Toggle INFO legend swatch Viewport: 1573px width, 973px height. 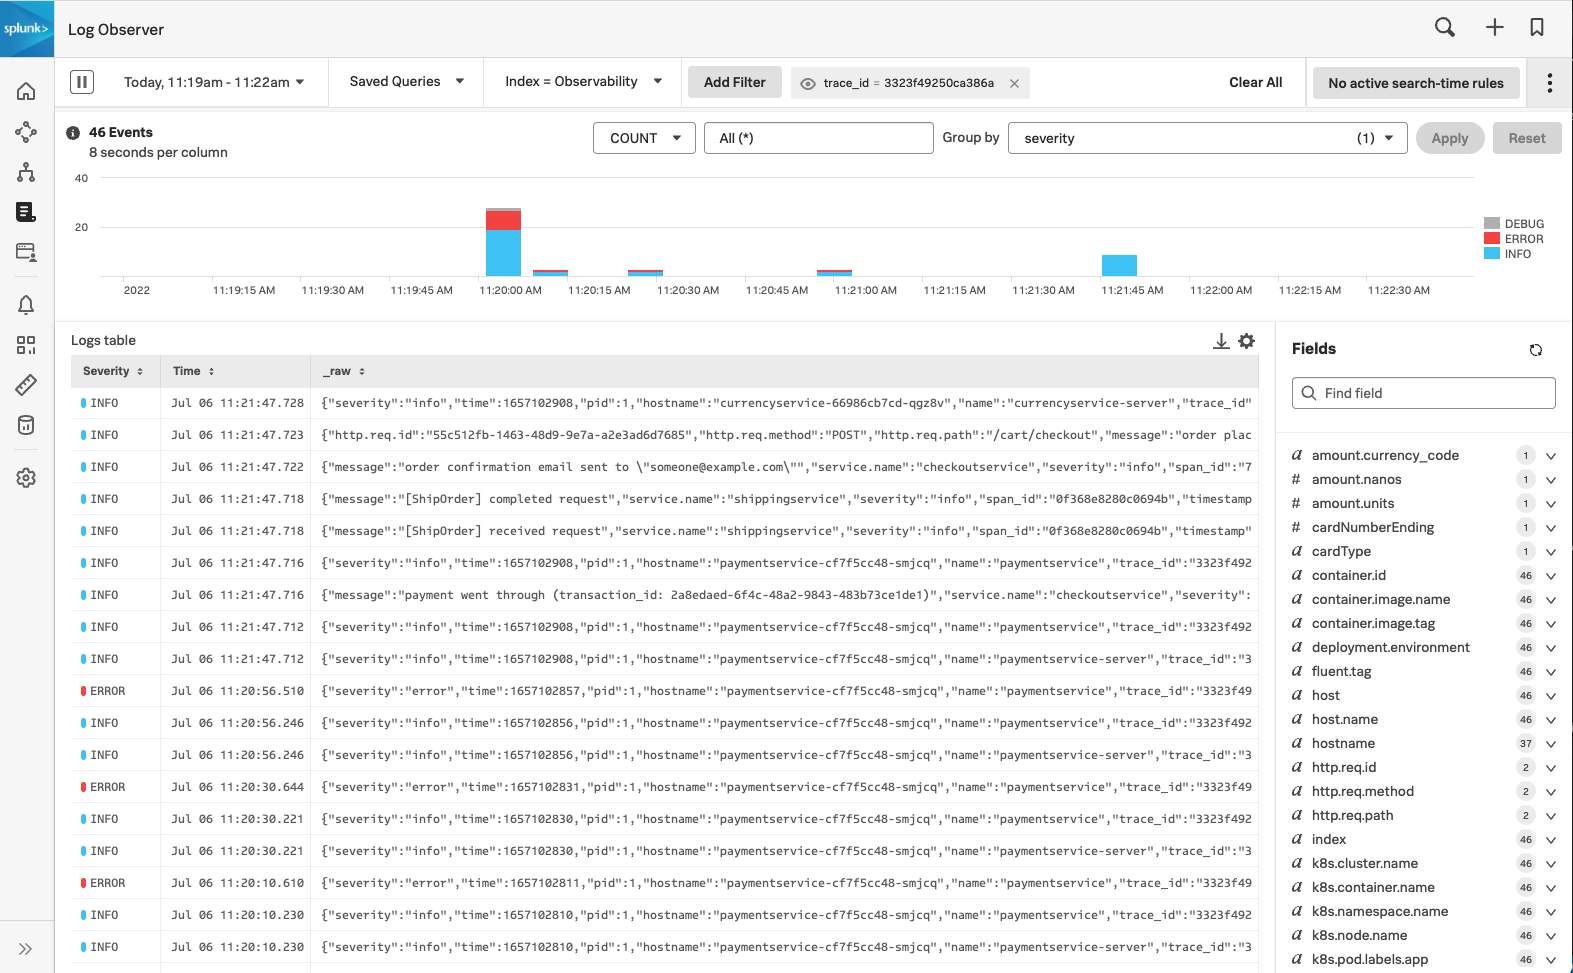click(x=1492, y=254)
